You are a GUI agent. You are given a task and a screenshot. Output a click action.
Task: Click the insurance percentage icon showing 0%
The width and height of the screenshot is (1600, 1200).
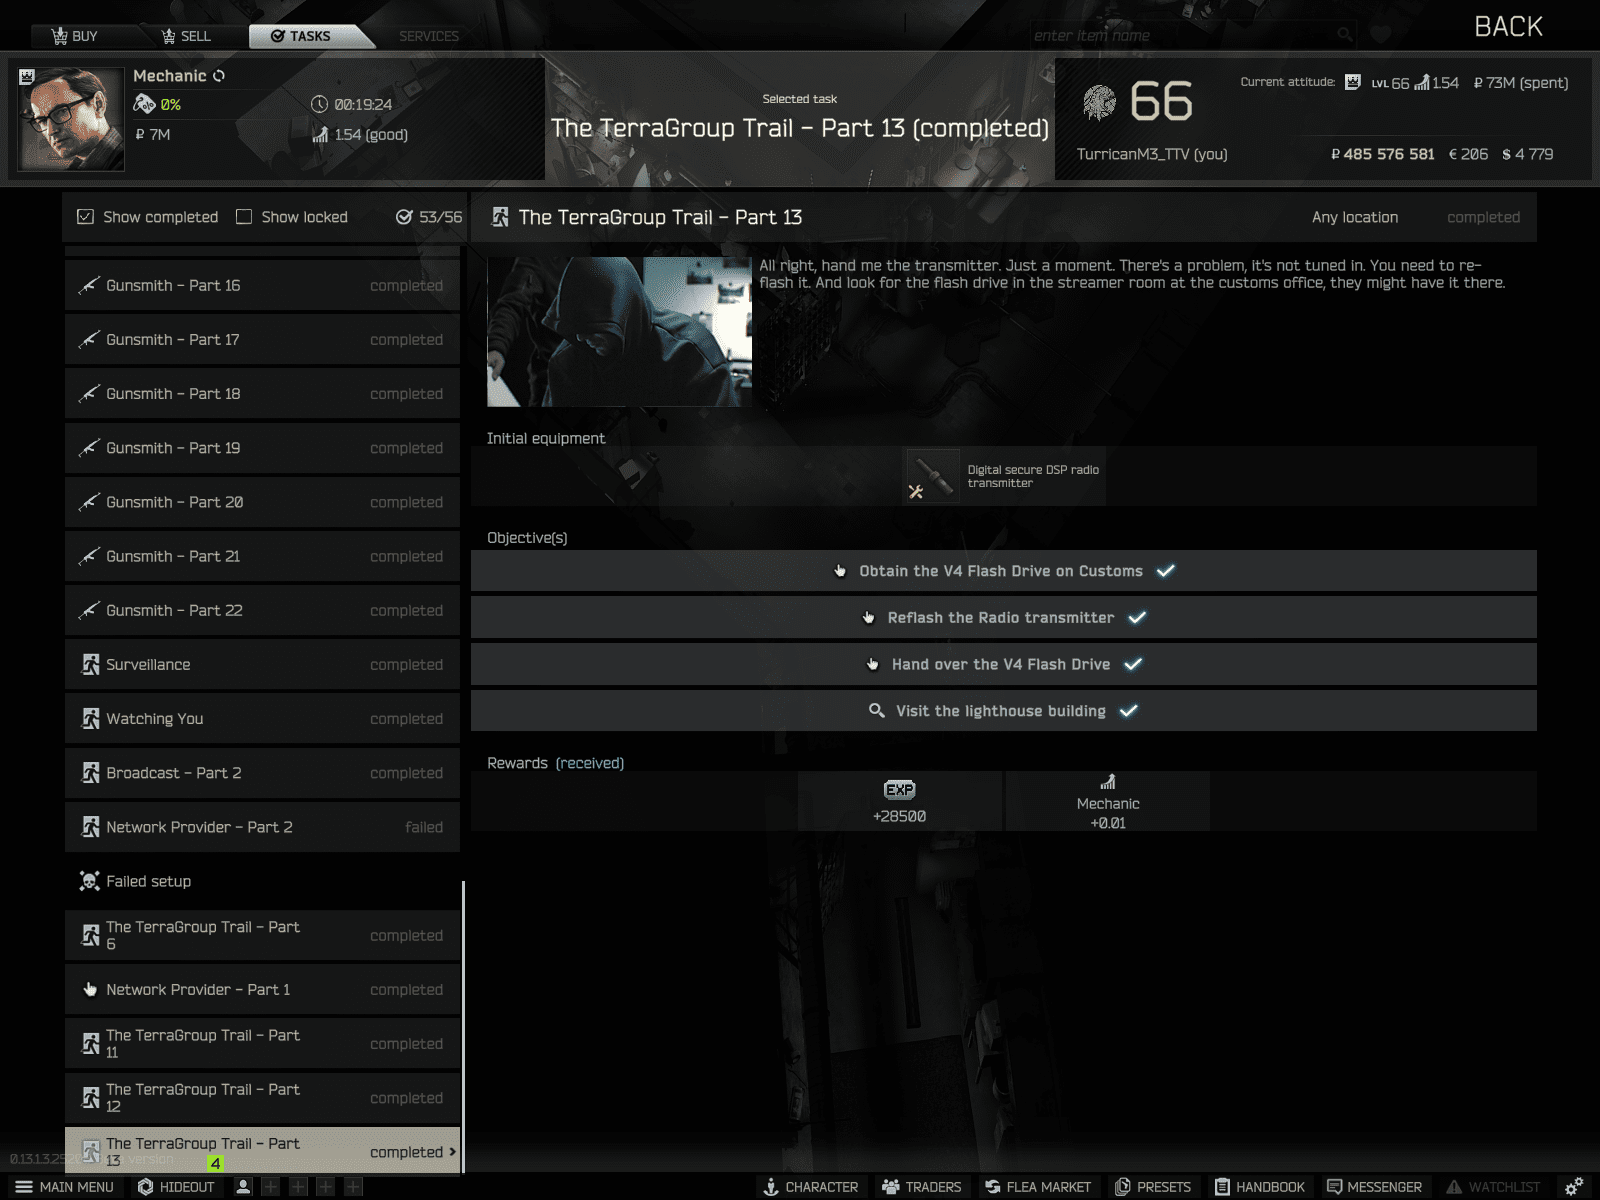click(x=144, y=104)
